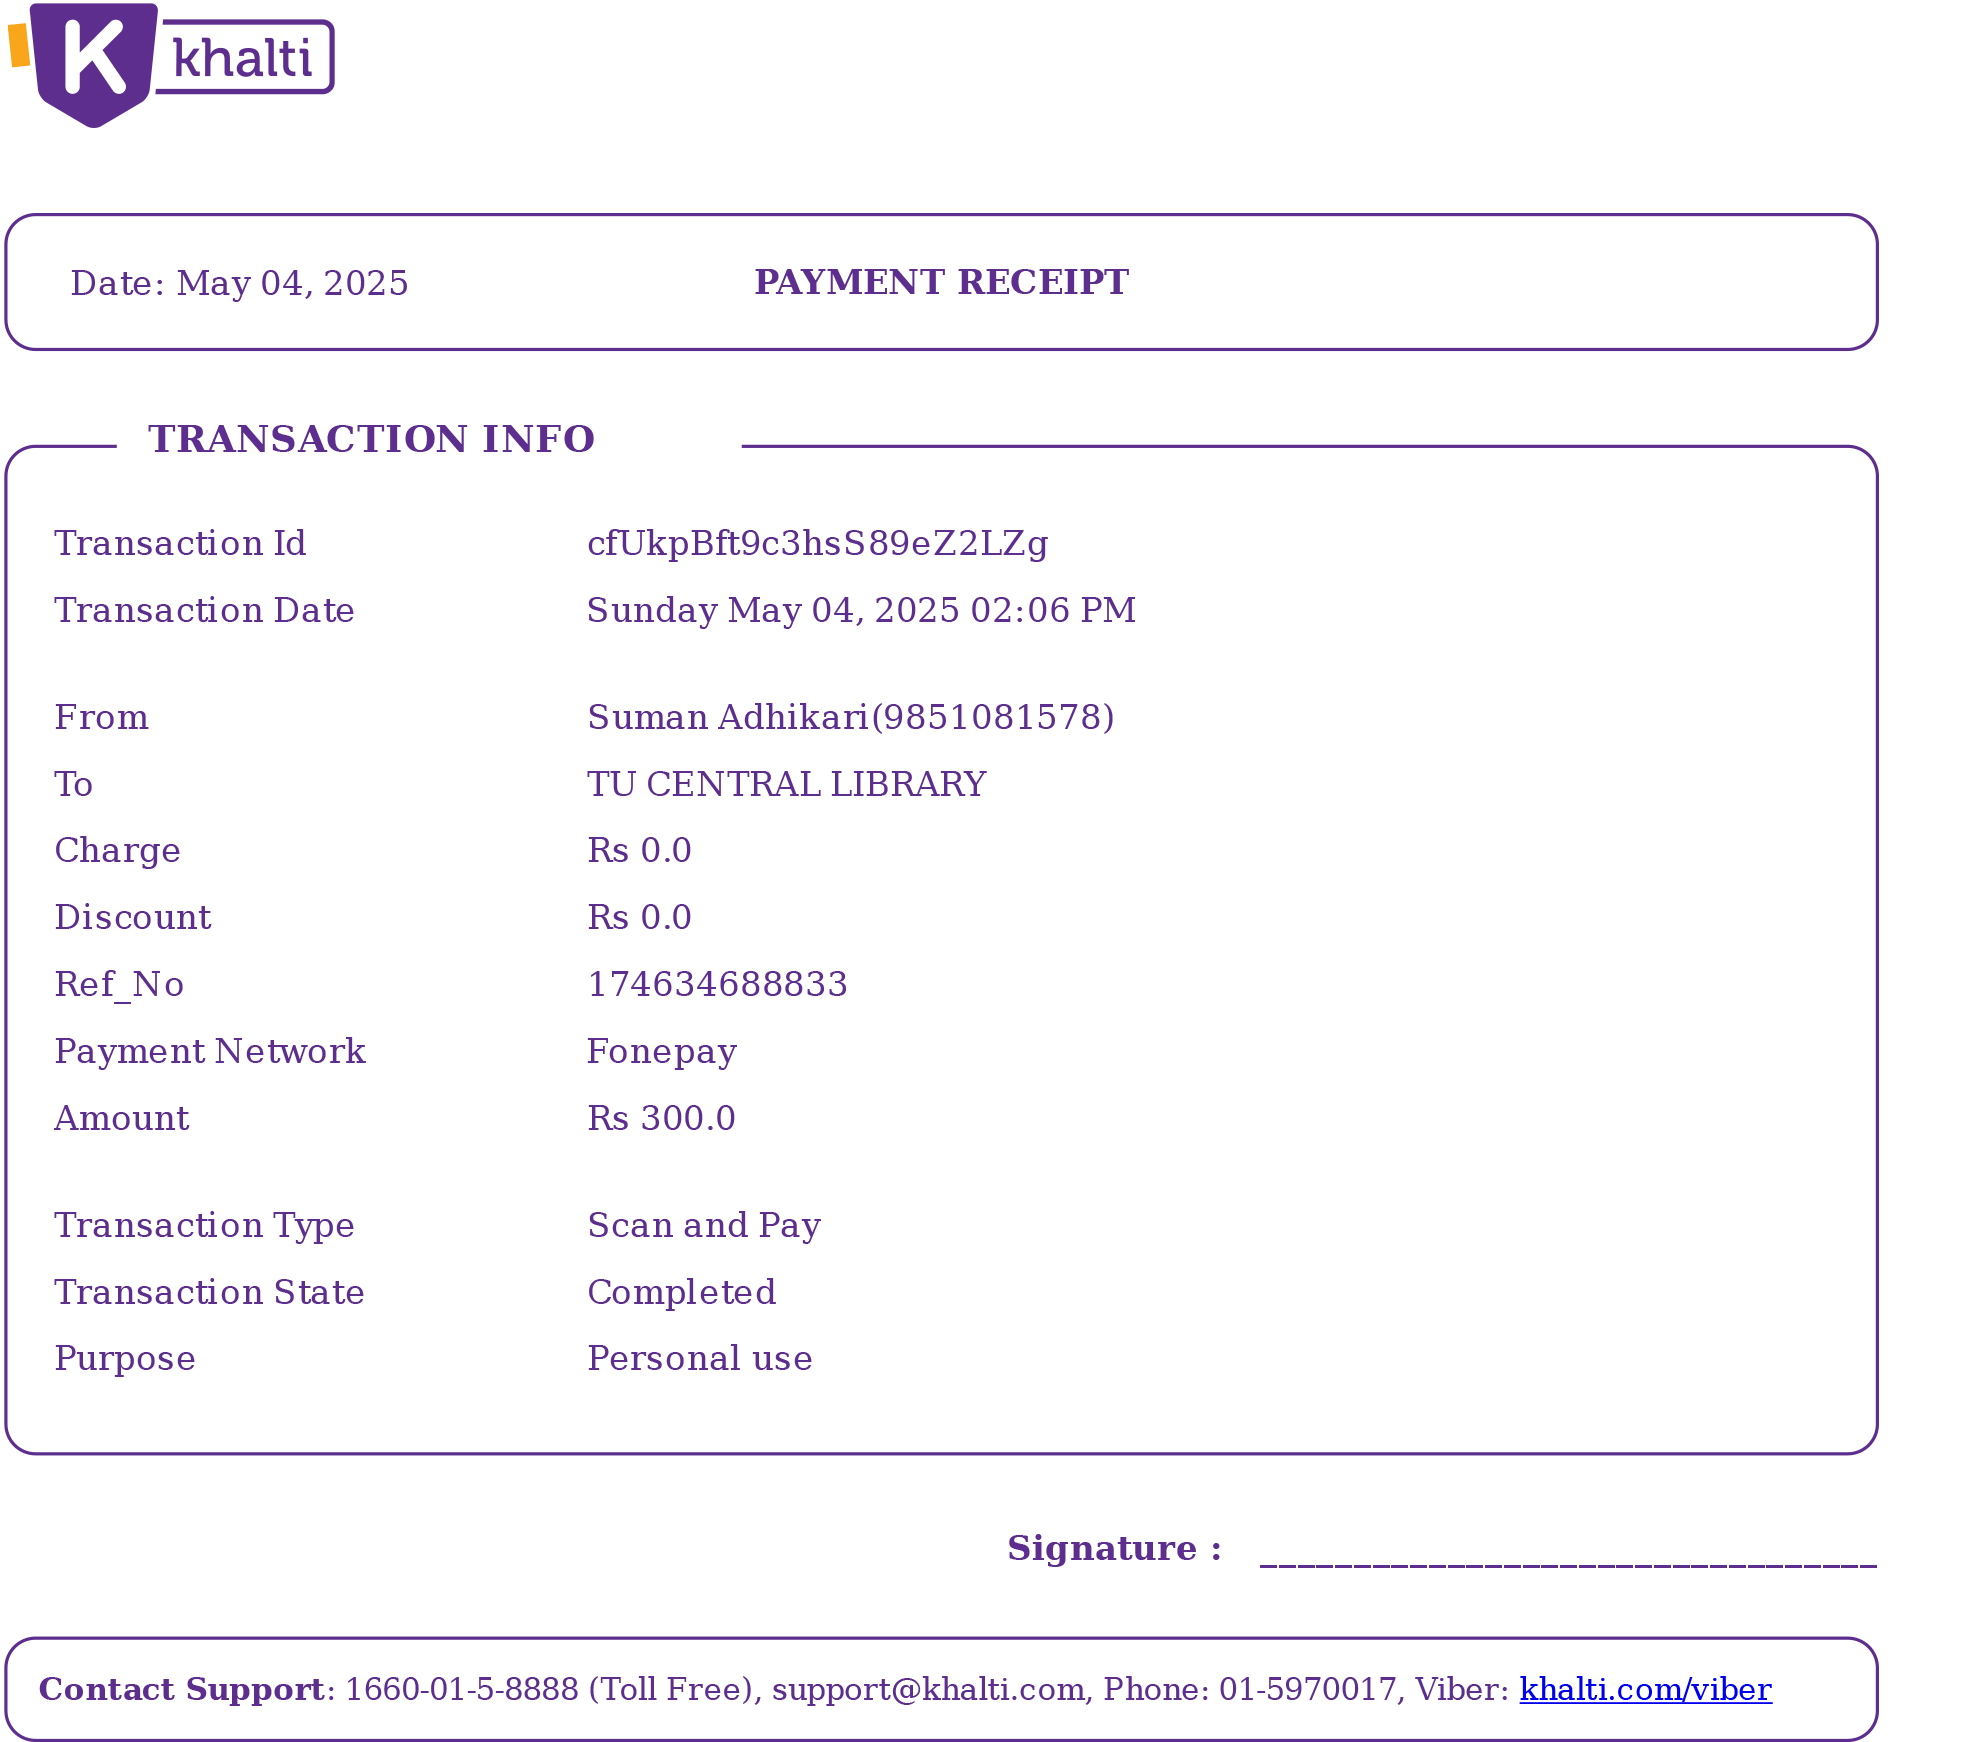The width and height of the screenshot is (1966, 1742).
Task: Select 'Fonepay' payment network value
Action: point(661,1052)
